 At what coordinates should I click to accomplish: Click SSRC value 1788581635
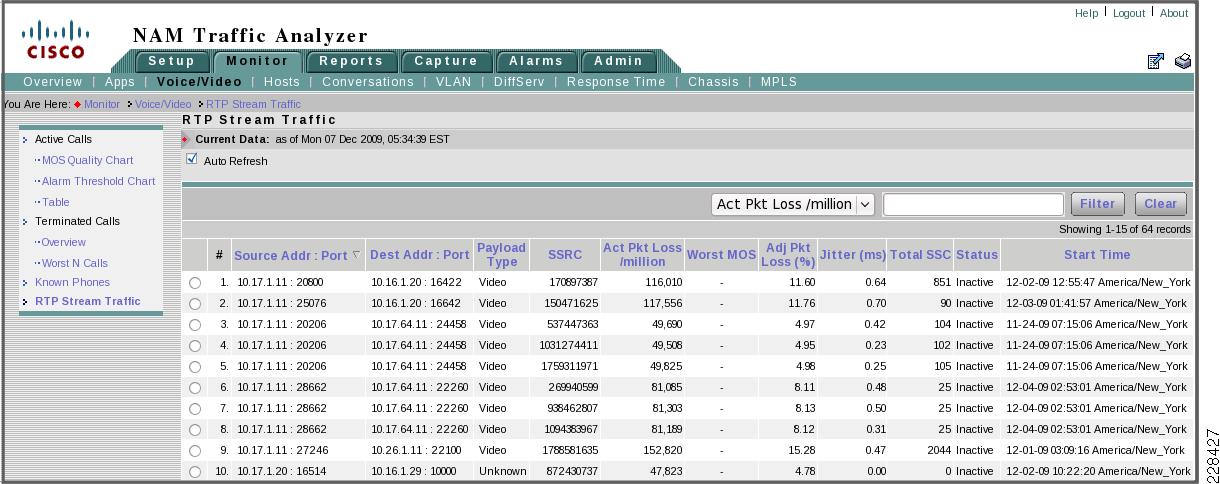pyautogui.click(x=568, y=450)
